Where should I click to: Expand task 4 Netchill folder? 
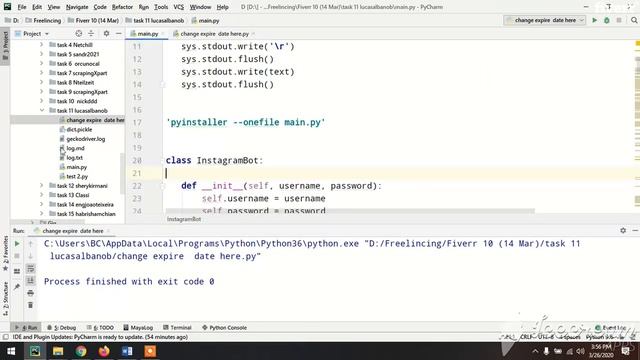(41, 44)
